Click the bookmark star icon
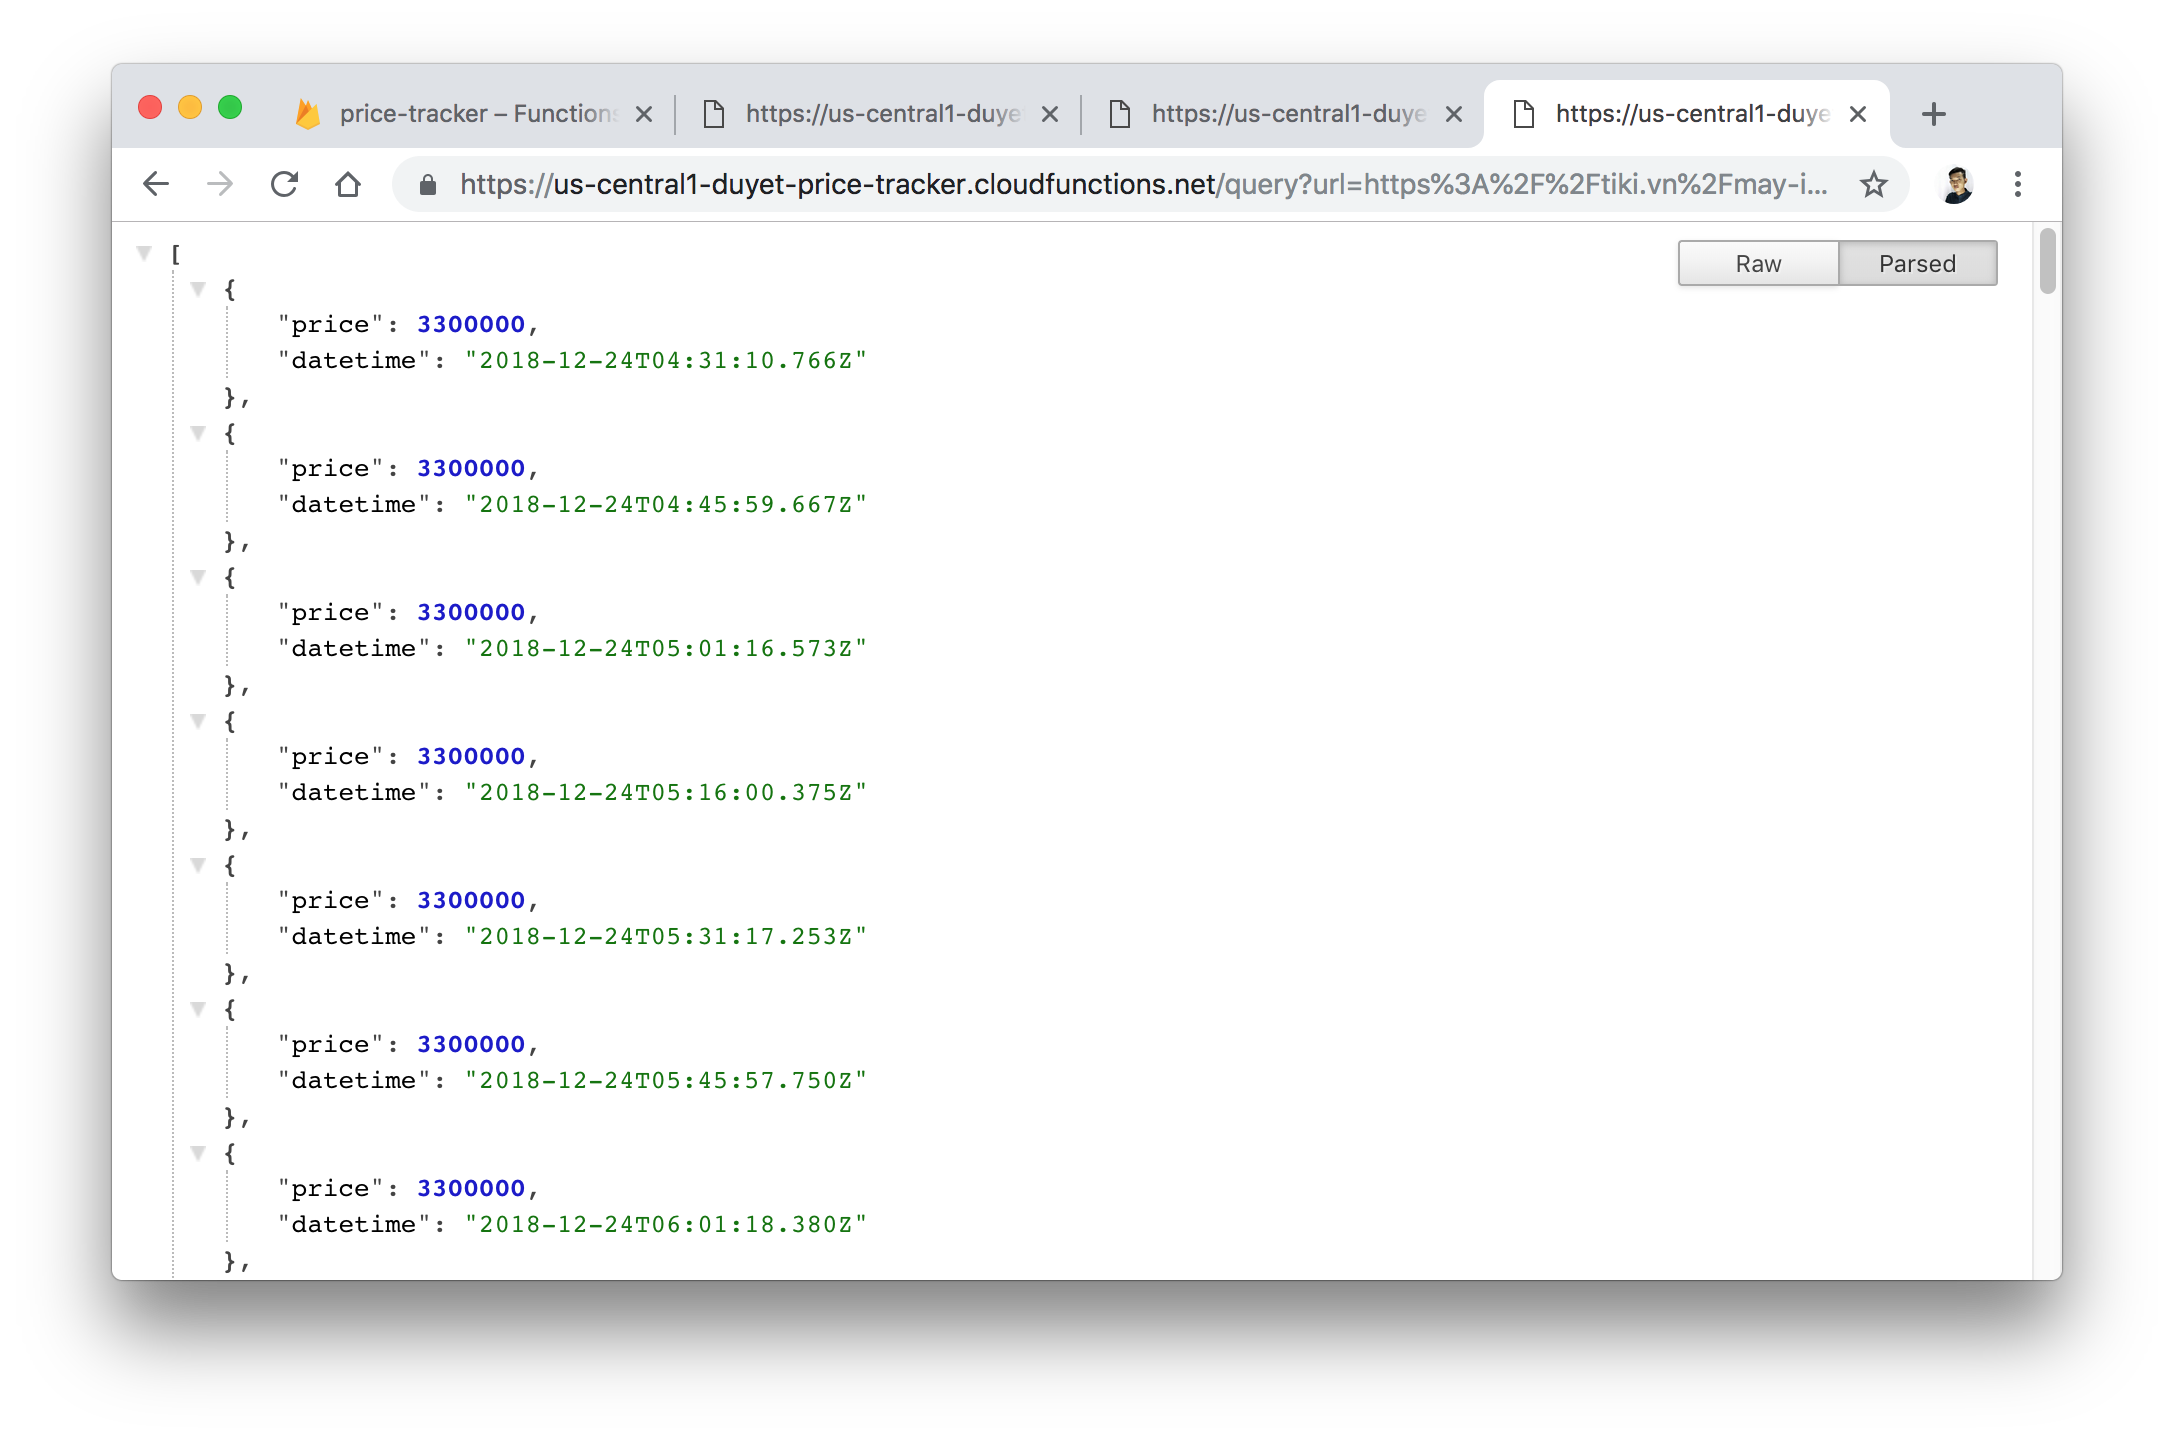 pyautogui.click(x=1875, y=182)
